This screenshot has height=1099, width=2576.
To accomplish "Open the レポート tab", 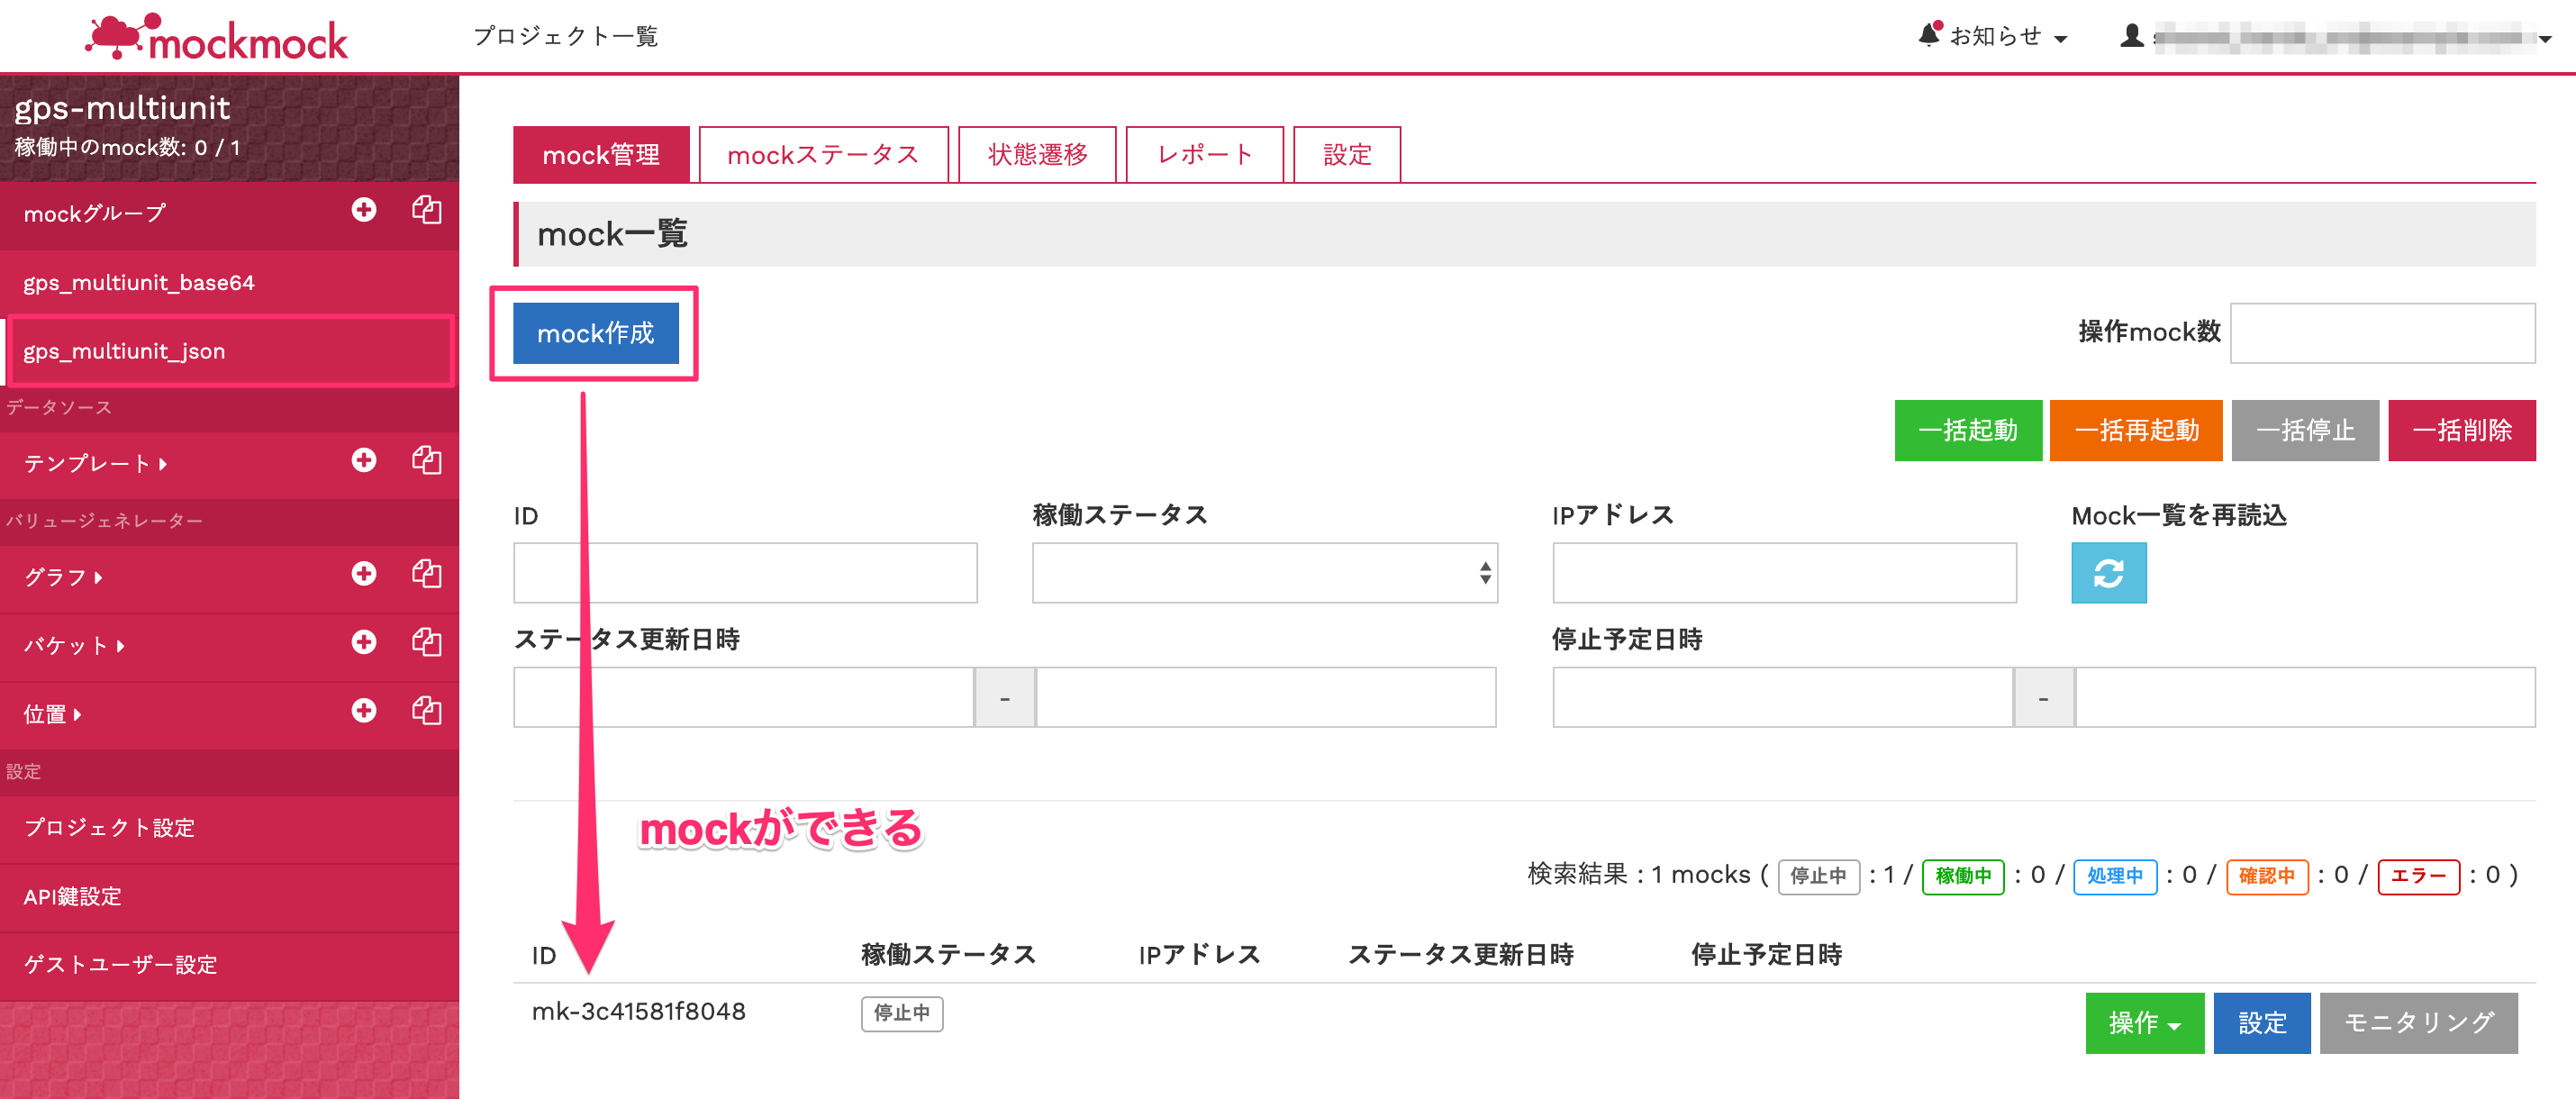I will click(x=1204, y=155).
